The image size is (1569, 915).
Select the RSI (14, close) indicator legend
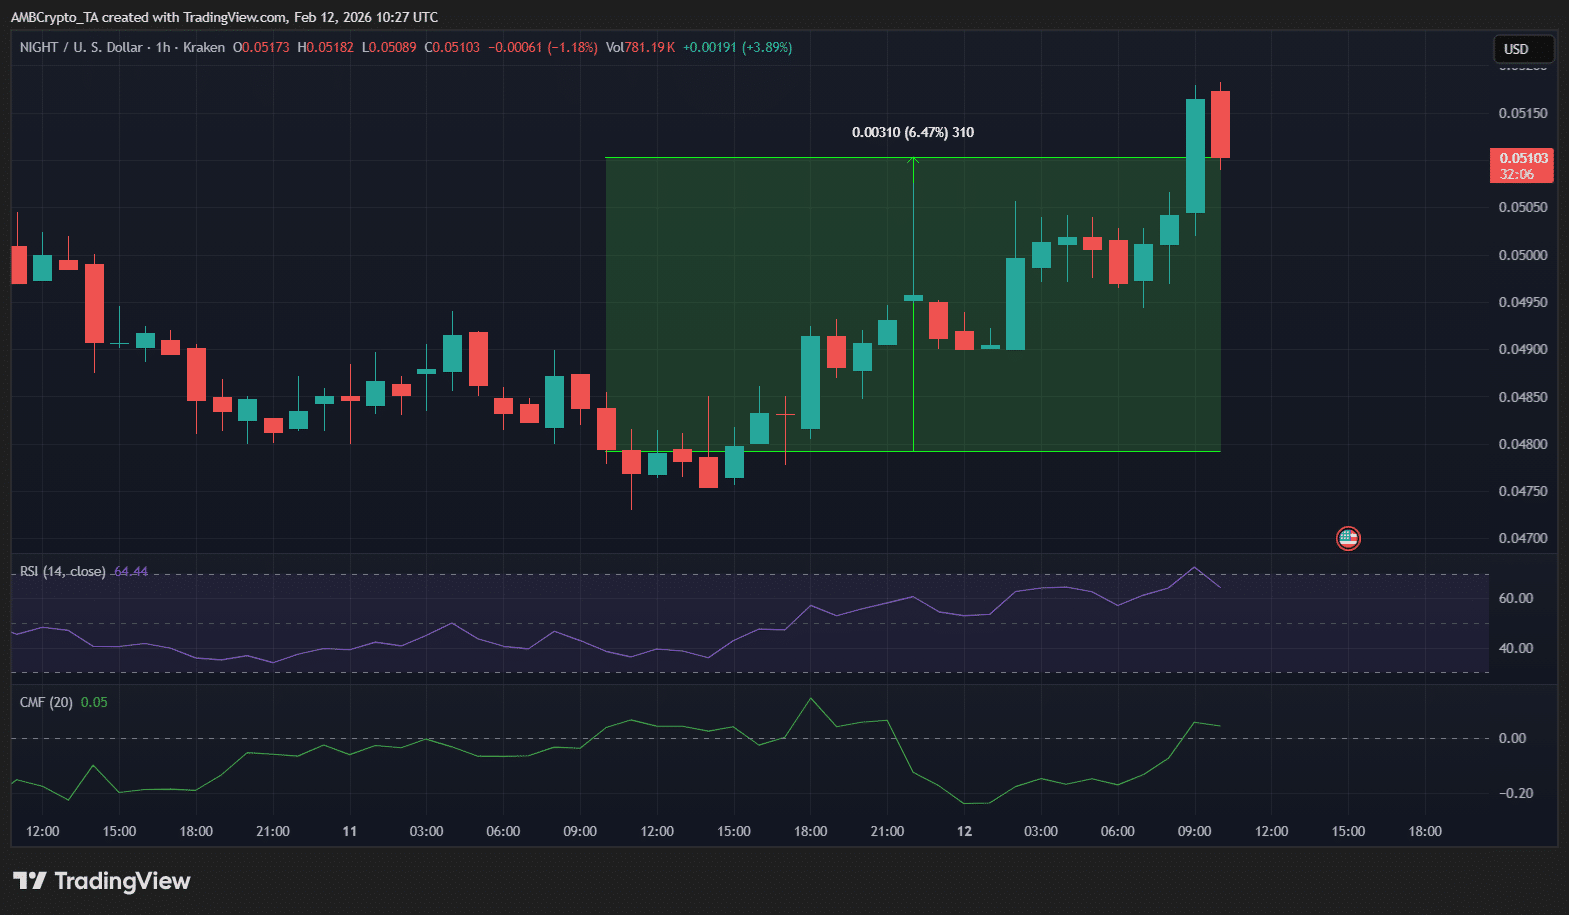(x=62, y=572)
